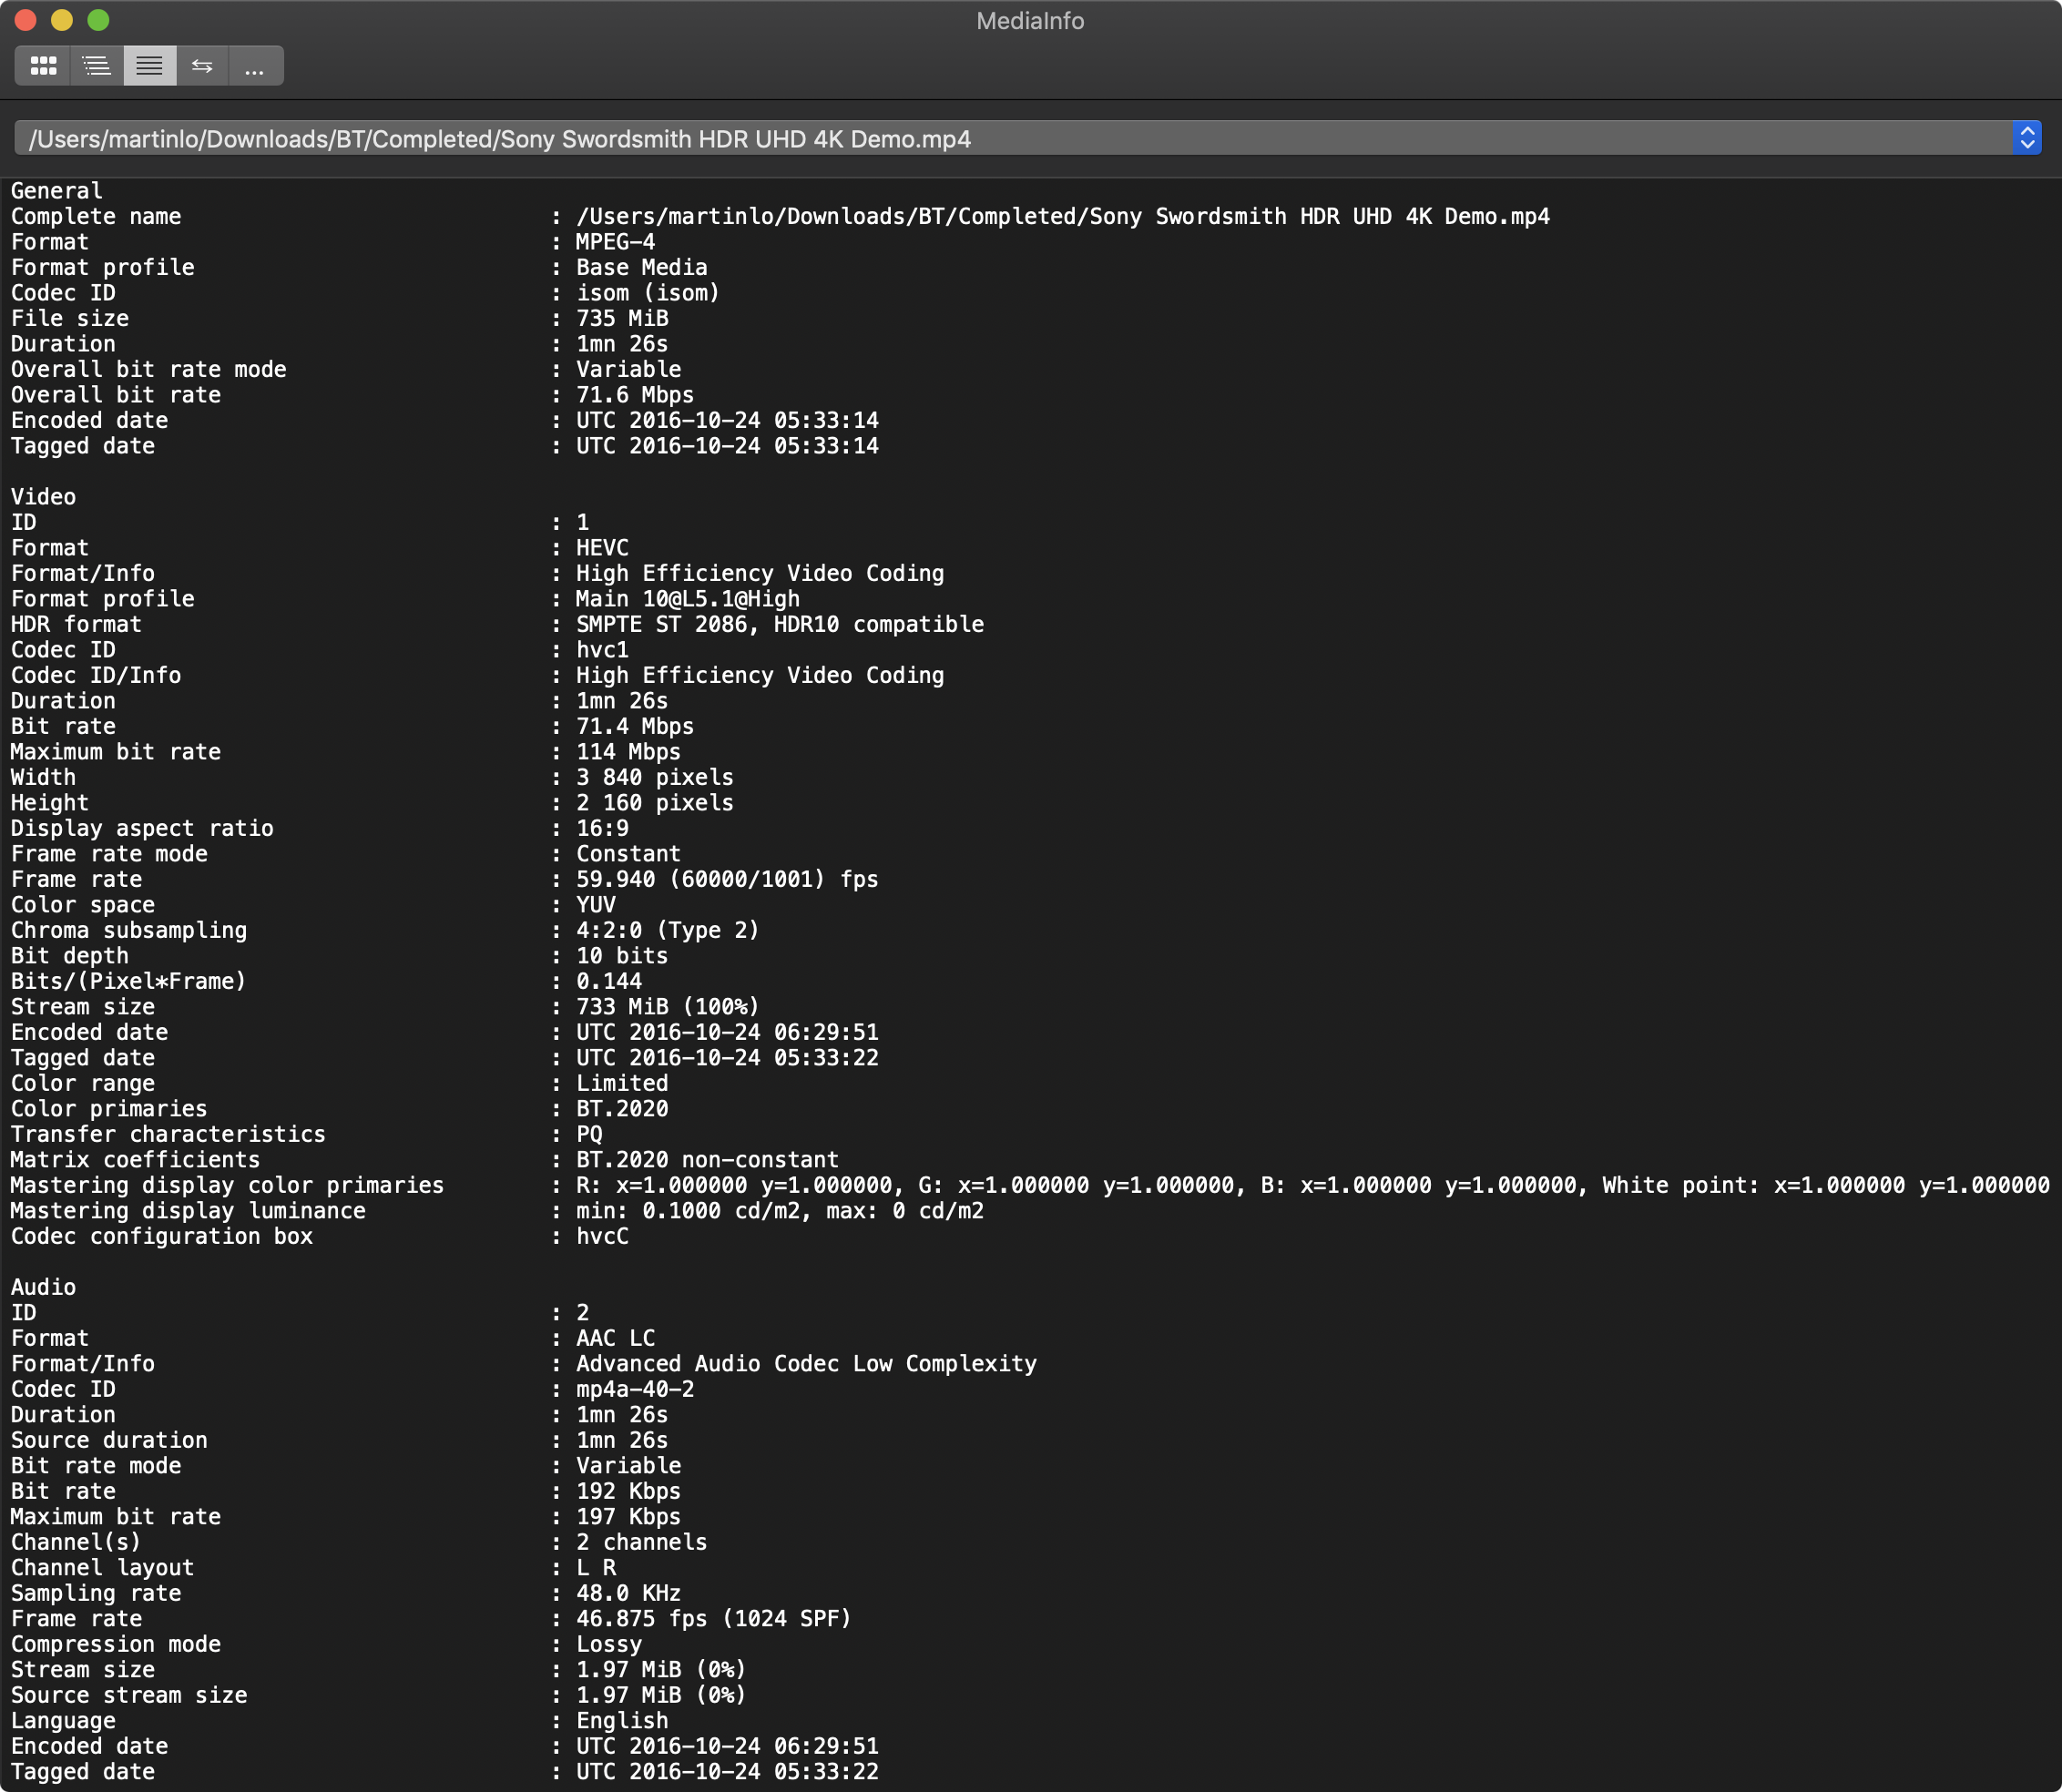Viewport: 2062px width, 1792px height.
Task: Click the Audio section heading
Action: tap(43, 1287)
